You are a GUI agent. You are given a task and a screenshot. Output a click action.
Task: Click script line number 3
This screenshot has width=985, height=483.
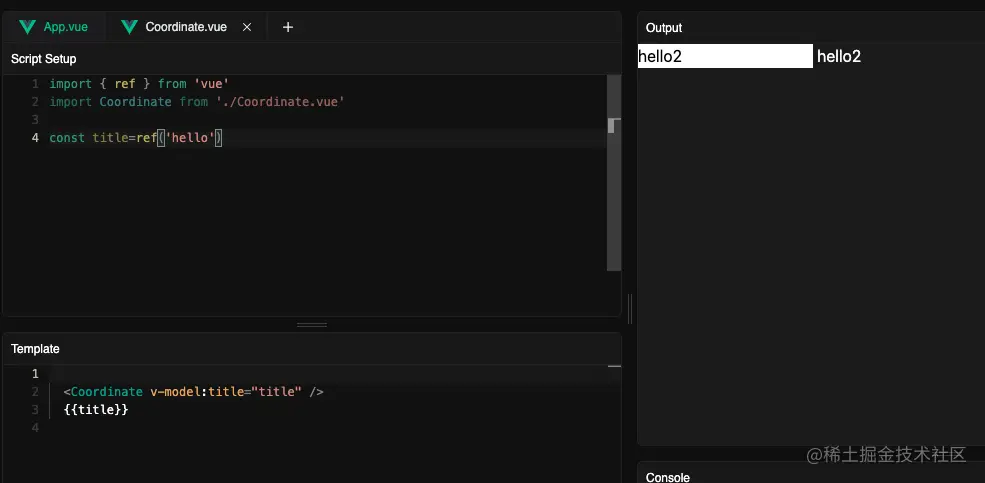click(35, 119)
